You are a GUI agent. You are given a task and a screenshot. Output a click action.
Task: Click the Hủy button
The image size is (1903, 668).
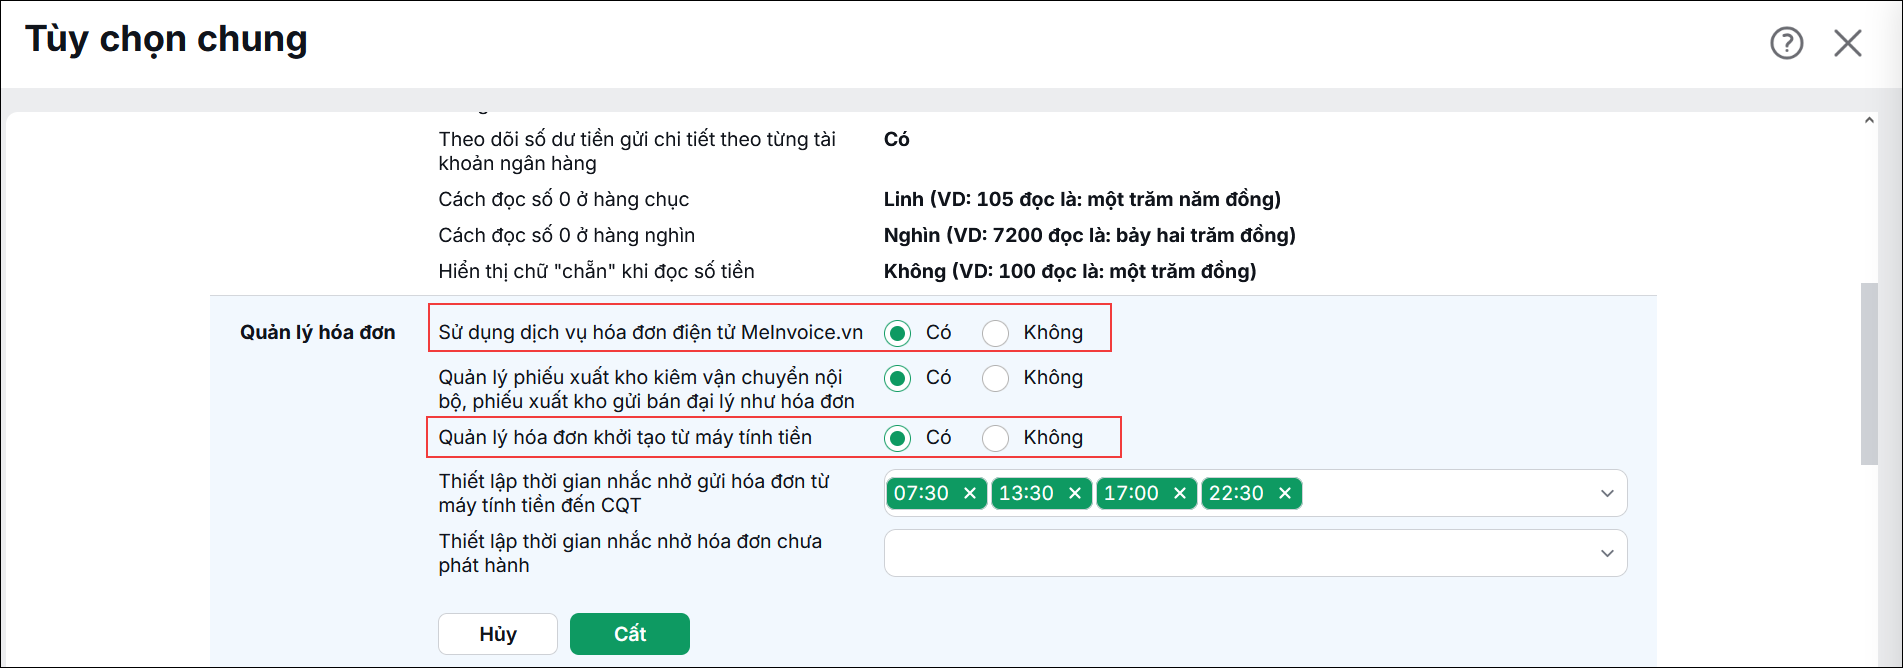coord(497,634)
